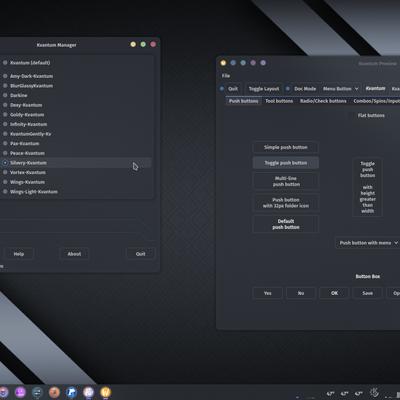Open the File menu in preview window
Screen dimensions: 400x400
226,76
